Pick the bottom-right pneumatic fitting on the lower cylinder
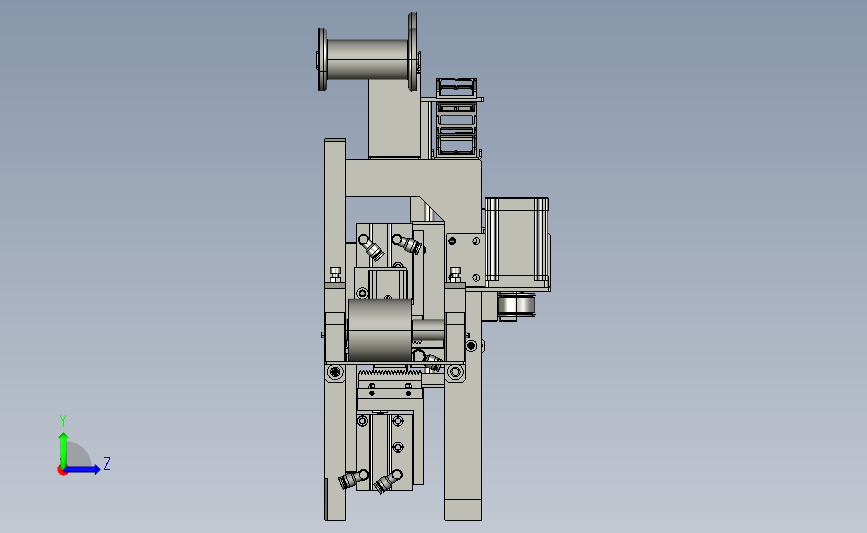The height and width of the screenshot is (533, 867). tap(388, 481)
